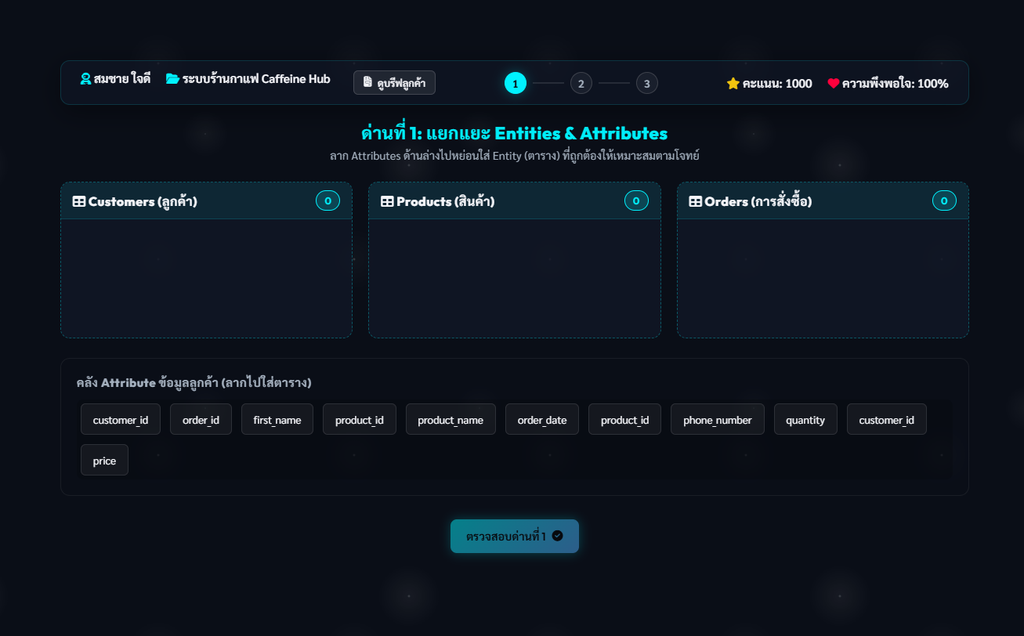Select the order_date attribute chip
The image size is (1024, 636).
542,420
